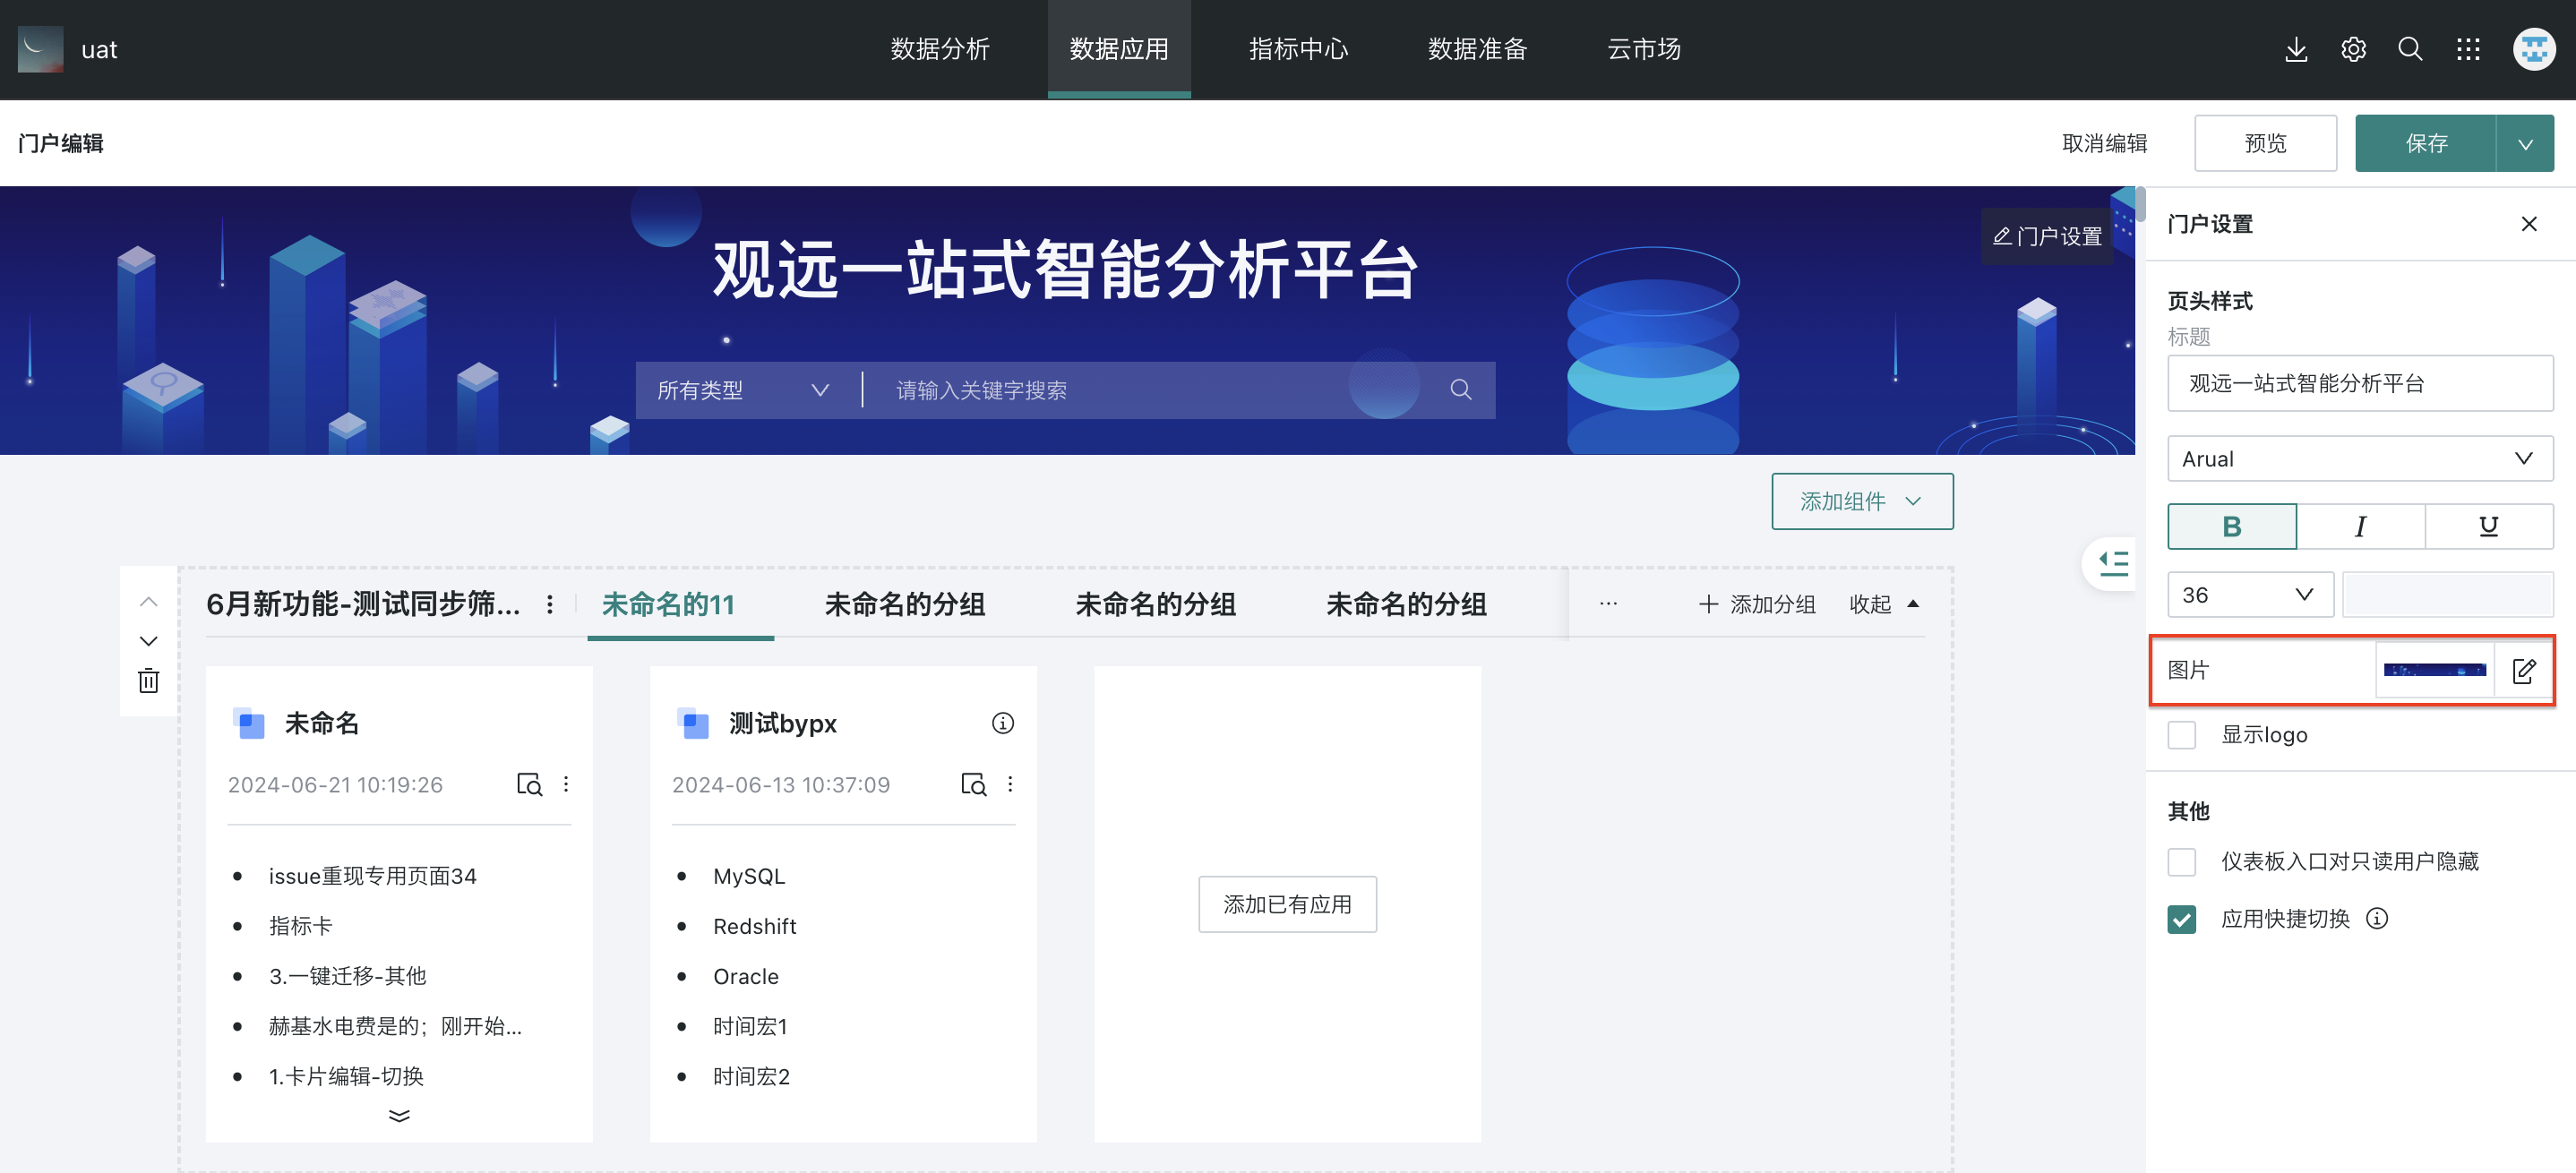This screenshot has height=1173, width=2576.
Task: Click the title color swatch box
Action: [x=2446, y=595]
